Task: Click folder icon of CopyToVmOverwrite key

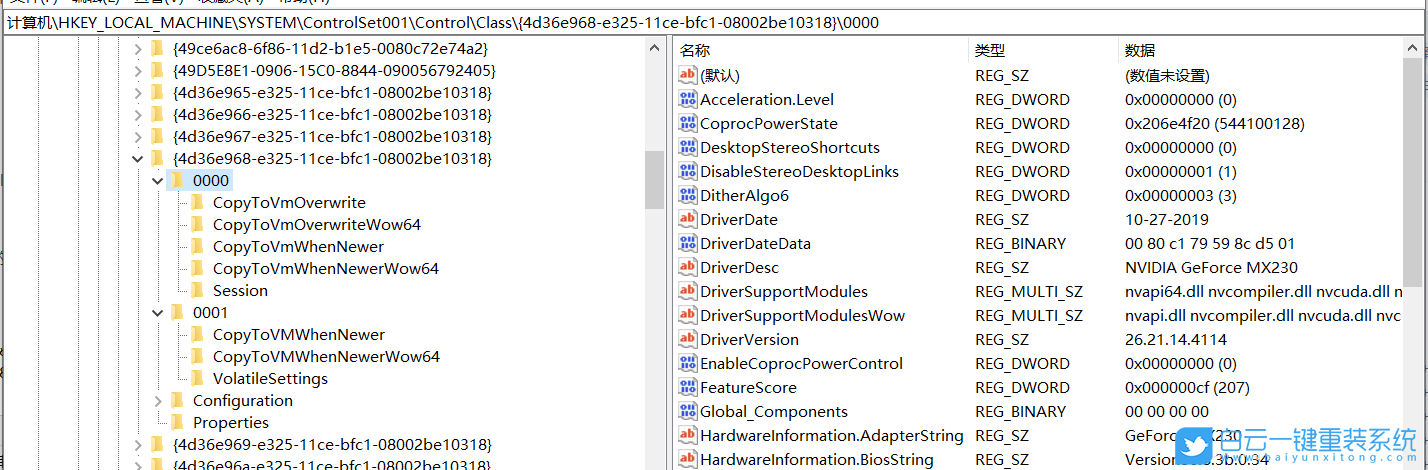Action: [197, 202]
